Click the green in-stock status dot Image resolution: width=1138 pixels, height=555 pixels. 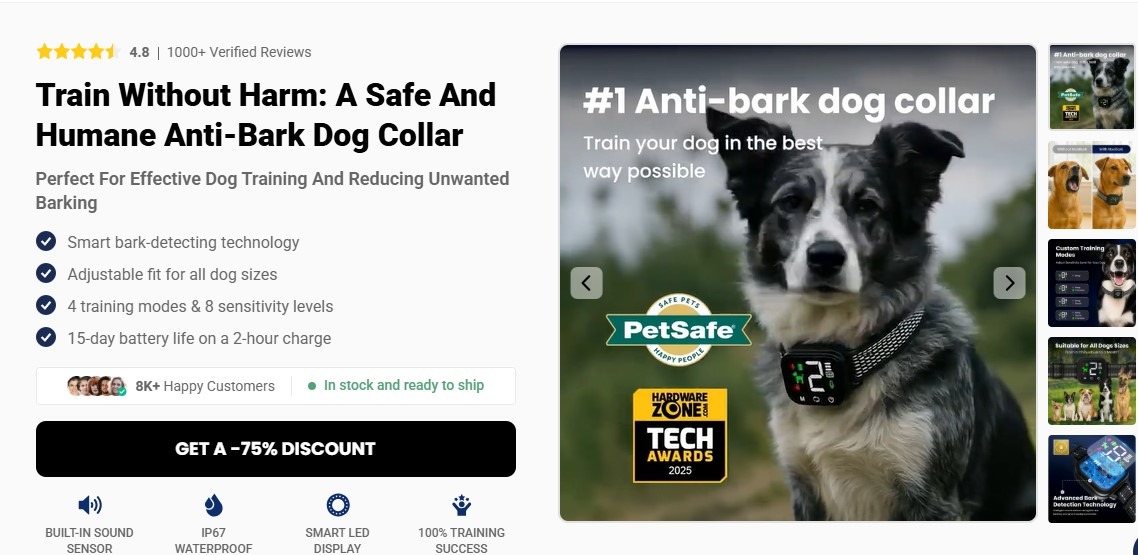point(311,386)
